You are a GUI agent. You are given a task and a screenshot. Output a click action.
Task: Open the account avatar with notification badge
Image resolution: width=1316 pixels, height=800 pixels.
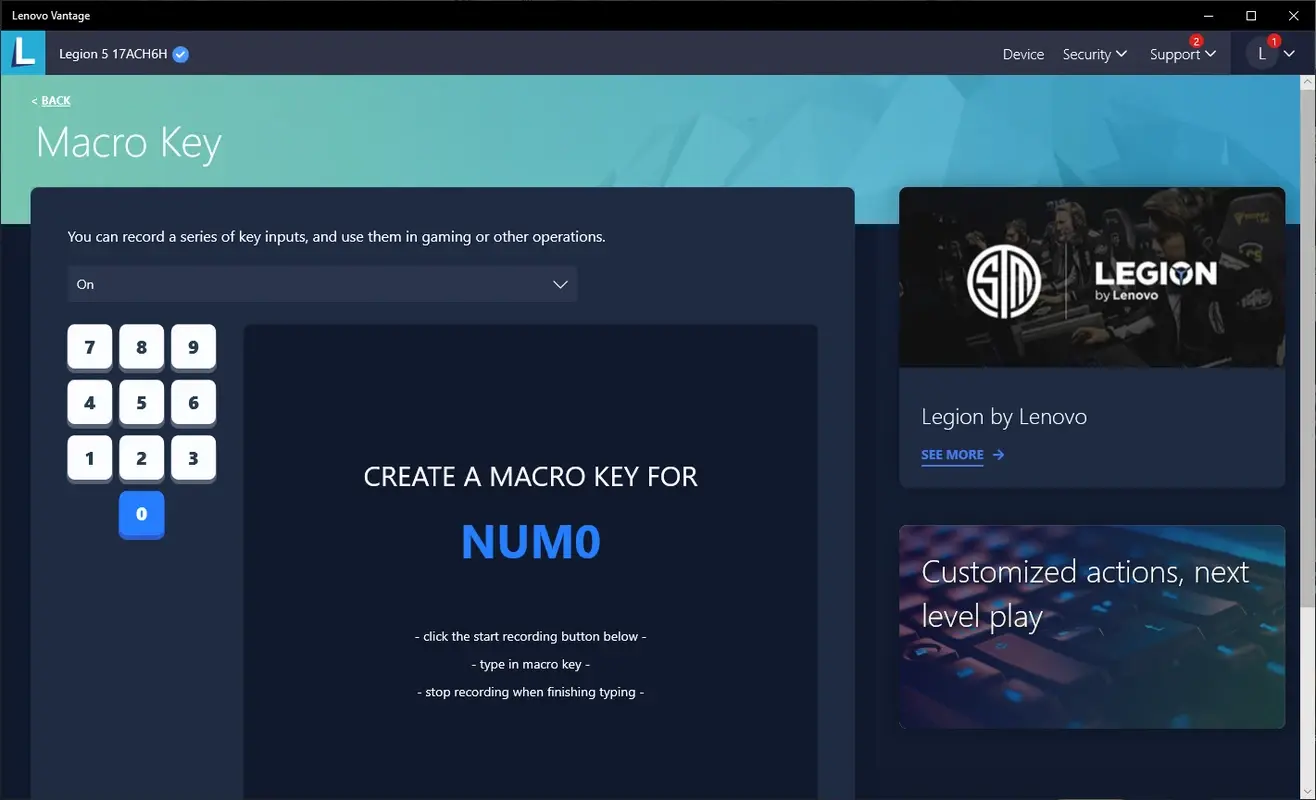pos(1262,52)
